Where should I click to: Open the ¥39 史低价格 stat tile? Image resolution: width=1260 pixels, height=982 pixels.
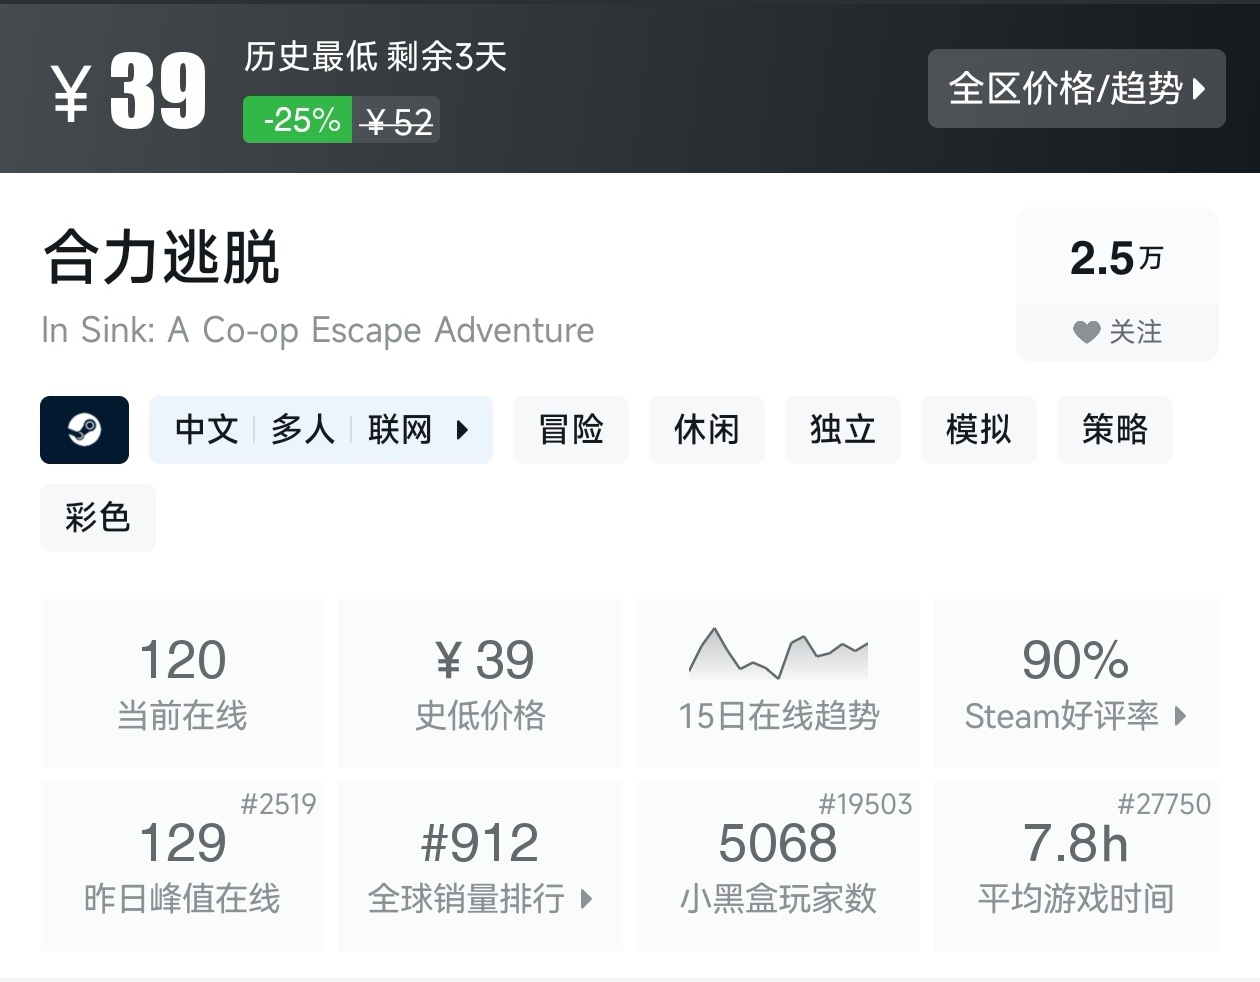click(x=480, y=684)
